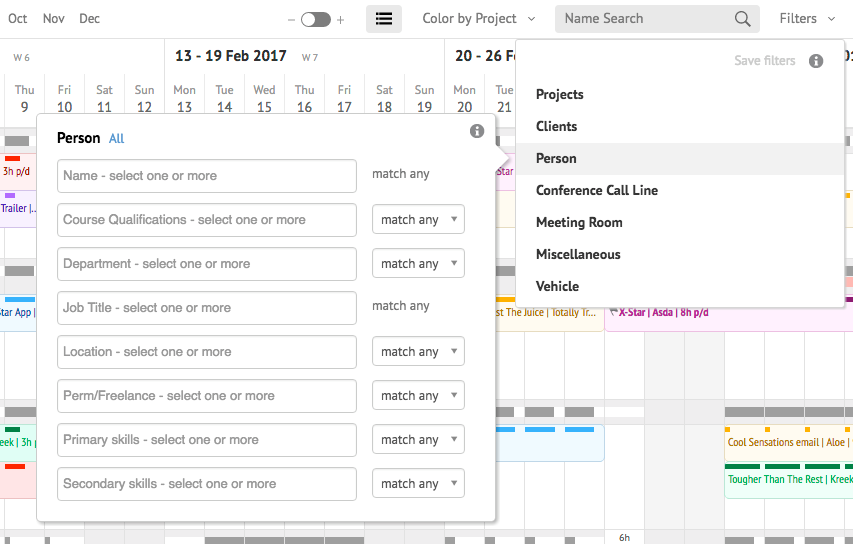This screenshot has width=853, height=544.
Task: Select Meeting Room filter option
Action: (x=579, y=222)
